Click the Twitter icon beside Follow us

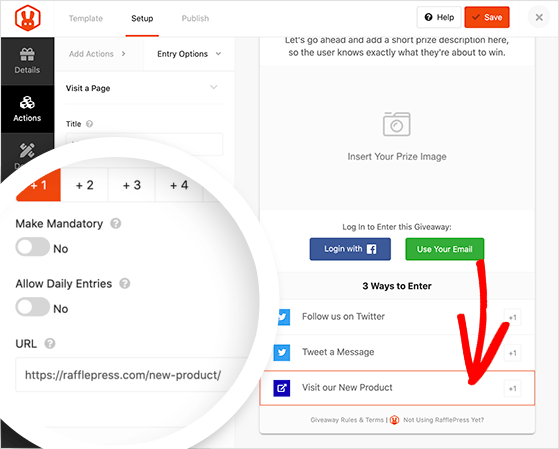point(283,317)
